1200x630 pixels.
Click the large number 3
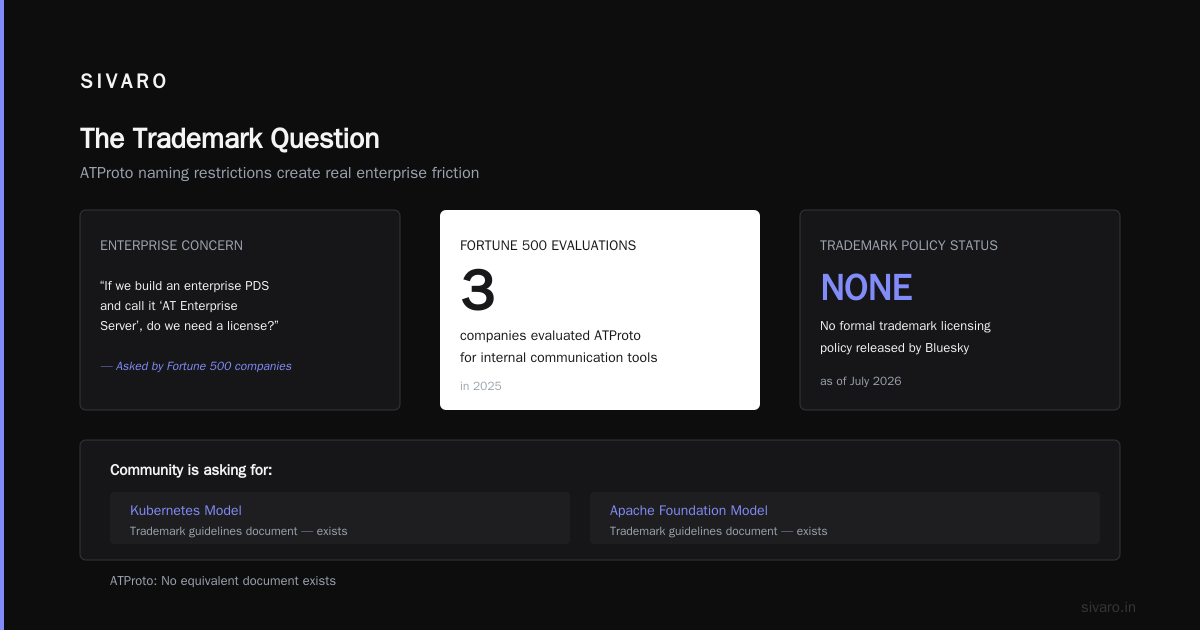point(478,291)
